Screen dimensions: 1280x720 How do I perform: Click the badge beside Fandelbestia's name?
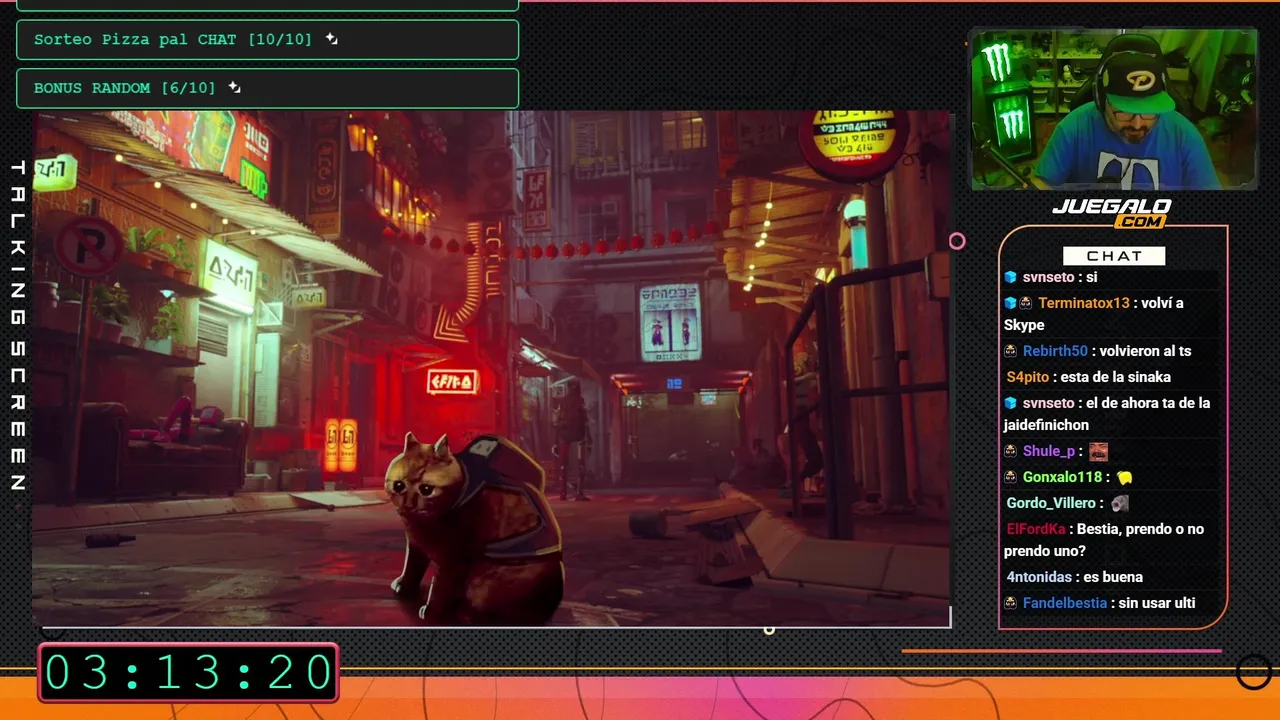(x=1011, y=603)
